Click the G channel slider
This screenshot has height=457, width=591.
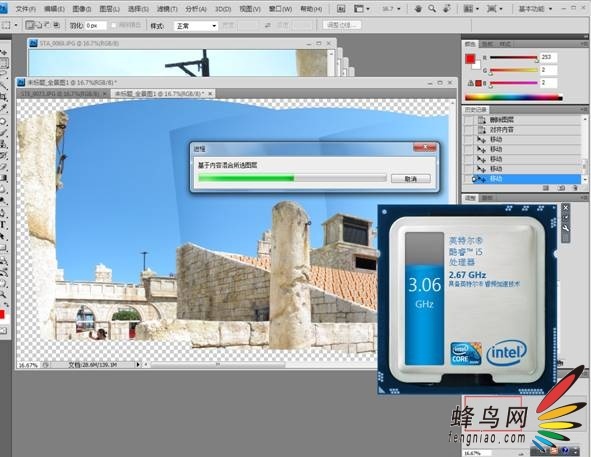(x=513, y=70)
